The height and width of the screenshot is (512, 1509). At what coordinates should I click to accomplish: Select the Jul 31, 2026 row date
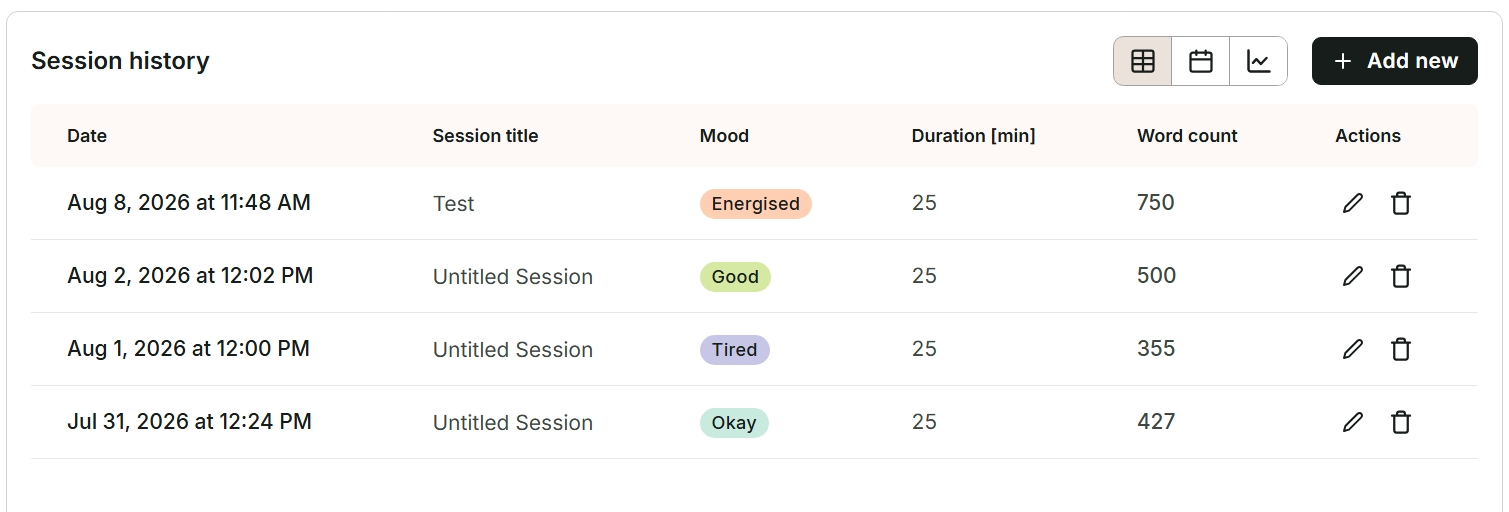click(x=189, y=422)
